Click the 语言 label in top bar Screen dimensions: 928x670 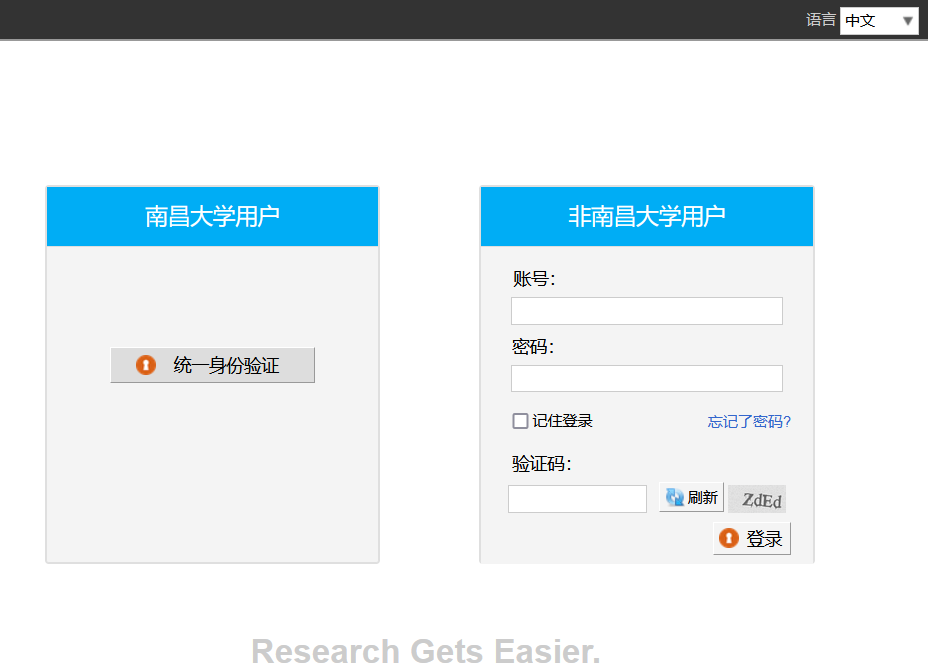tap(821, 20)
